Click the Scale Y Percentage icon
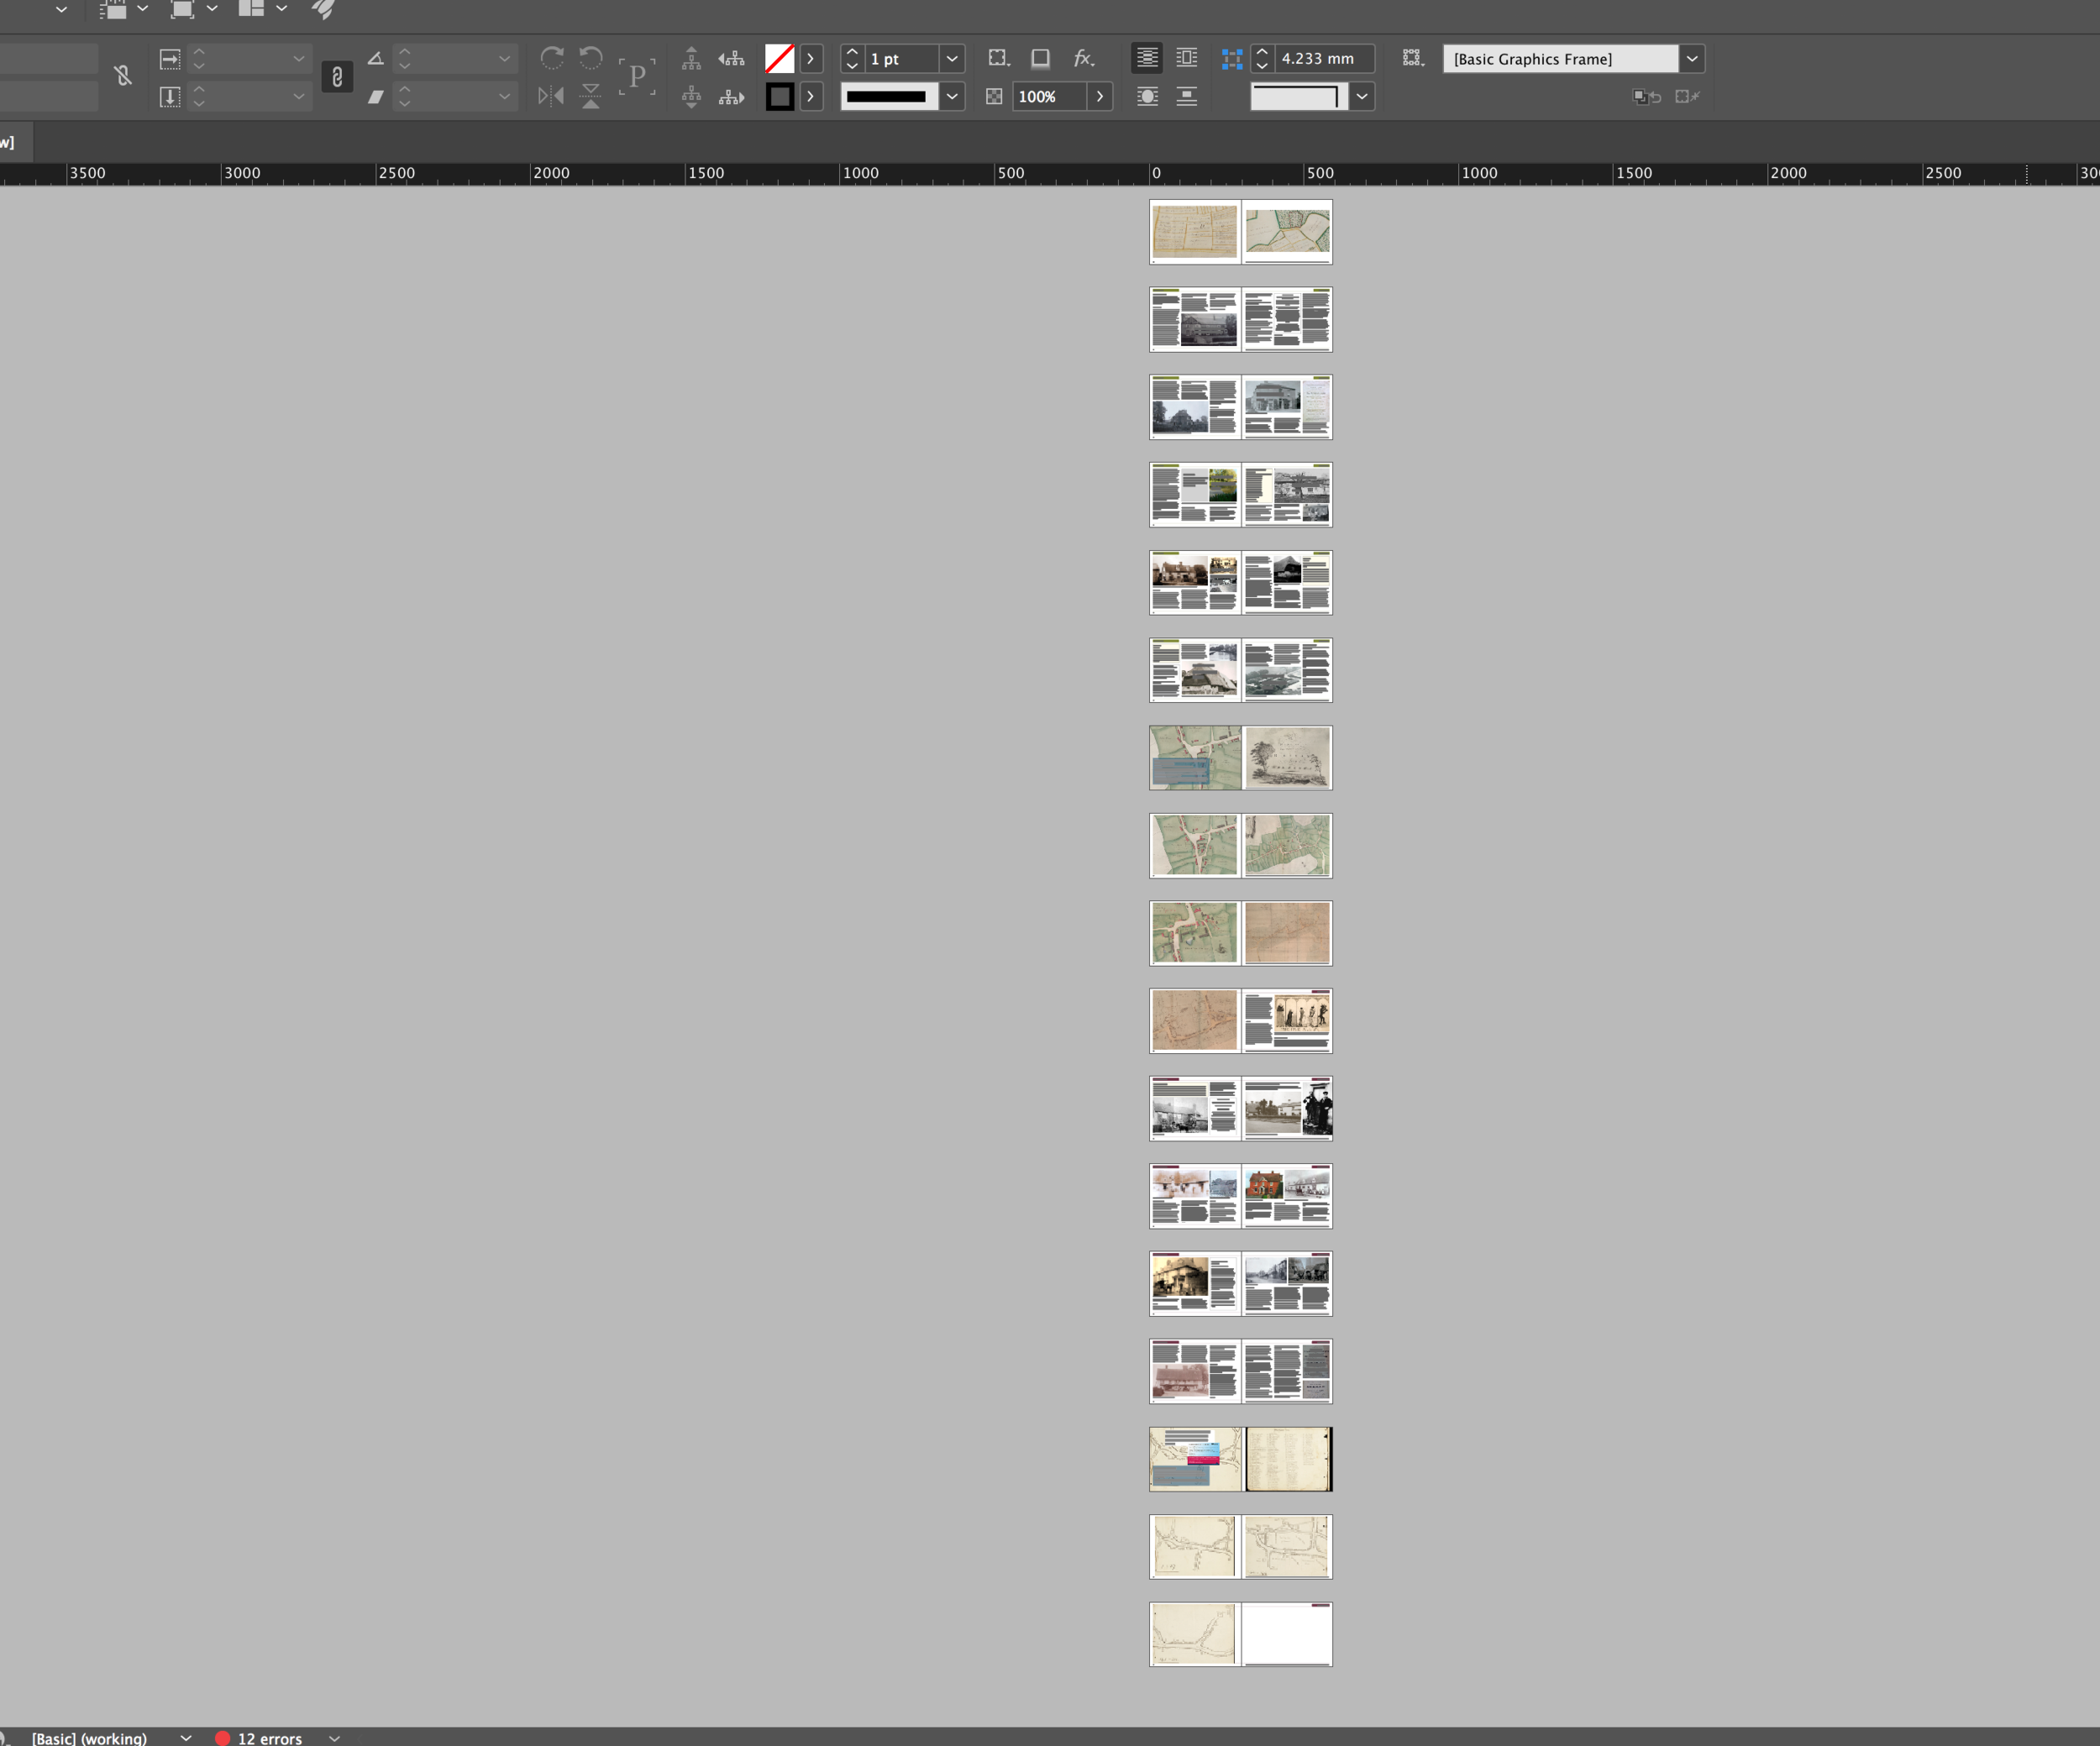The height and width of the screenshot is (1746, 2100). coord(170,97)
